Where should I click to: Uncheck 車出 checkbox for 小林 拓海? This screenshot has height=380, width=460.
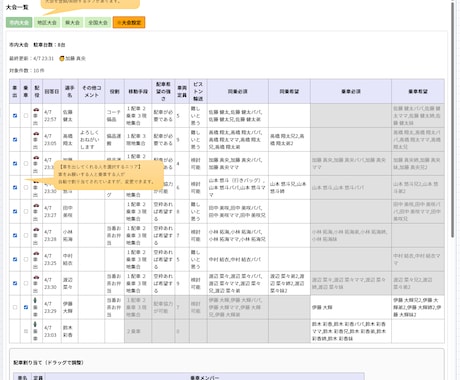[x=15, y=235]
